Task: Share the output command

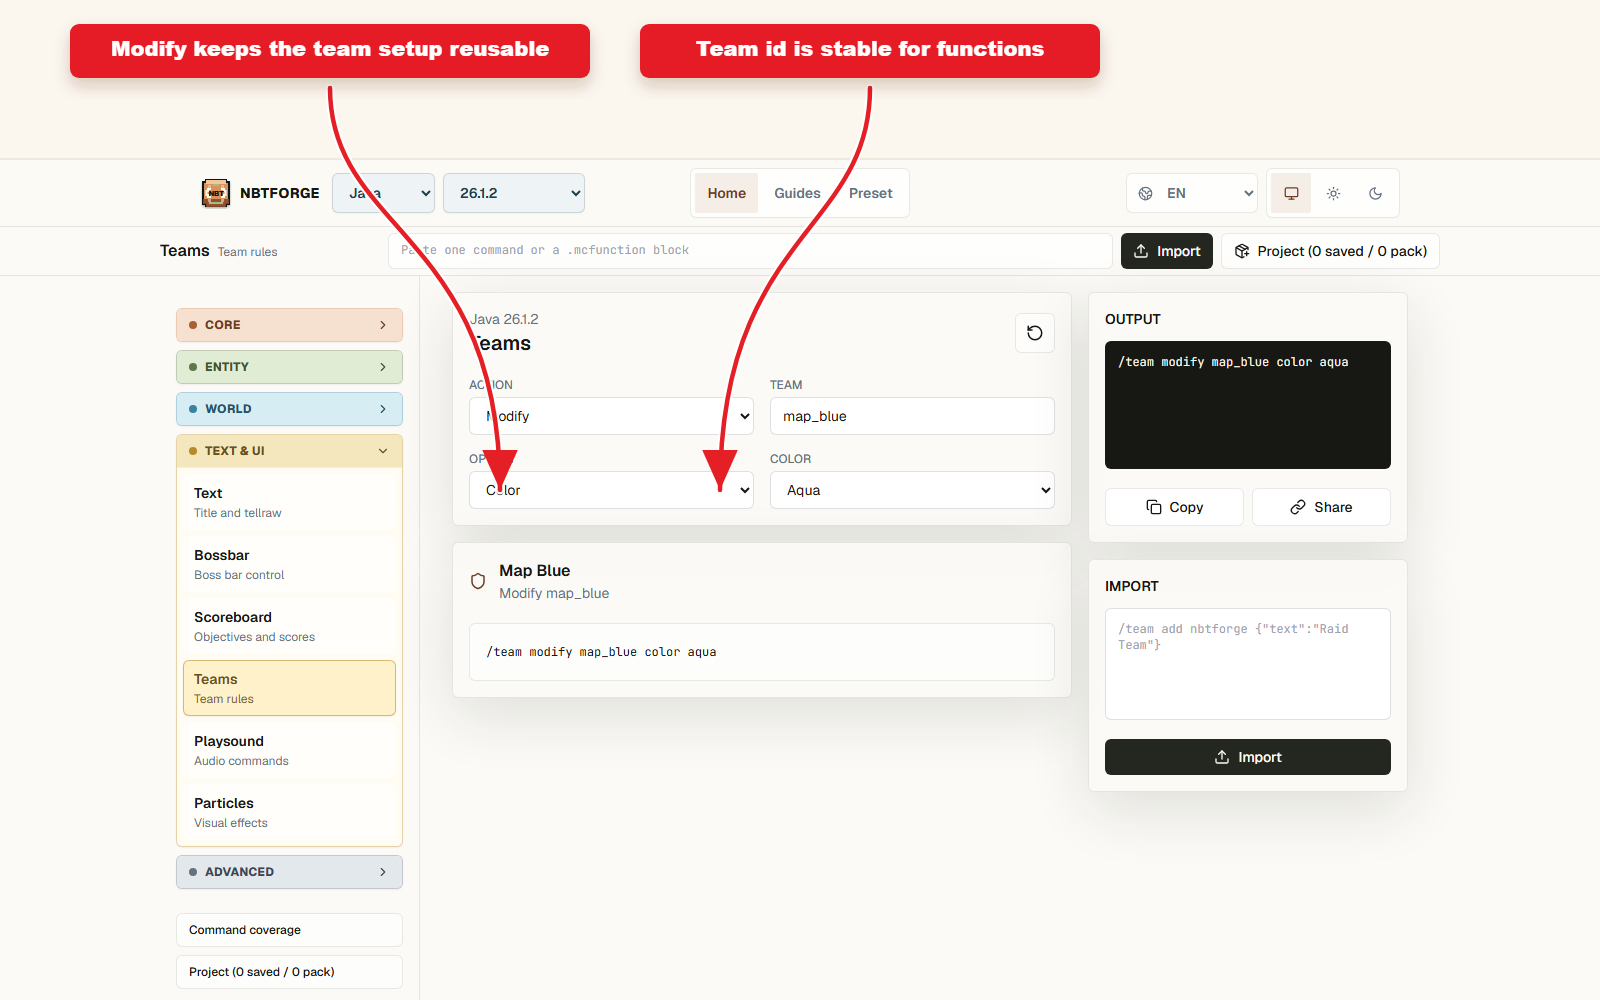Action: point(1321,507)
